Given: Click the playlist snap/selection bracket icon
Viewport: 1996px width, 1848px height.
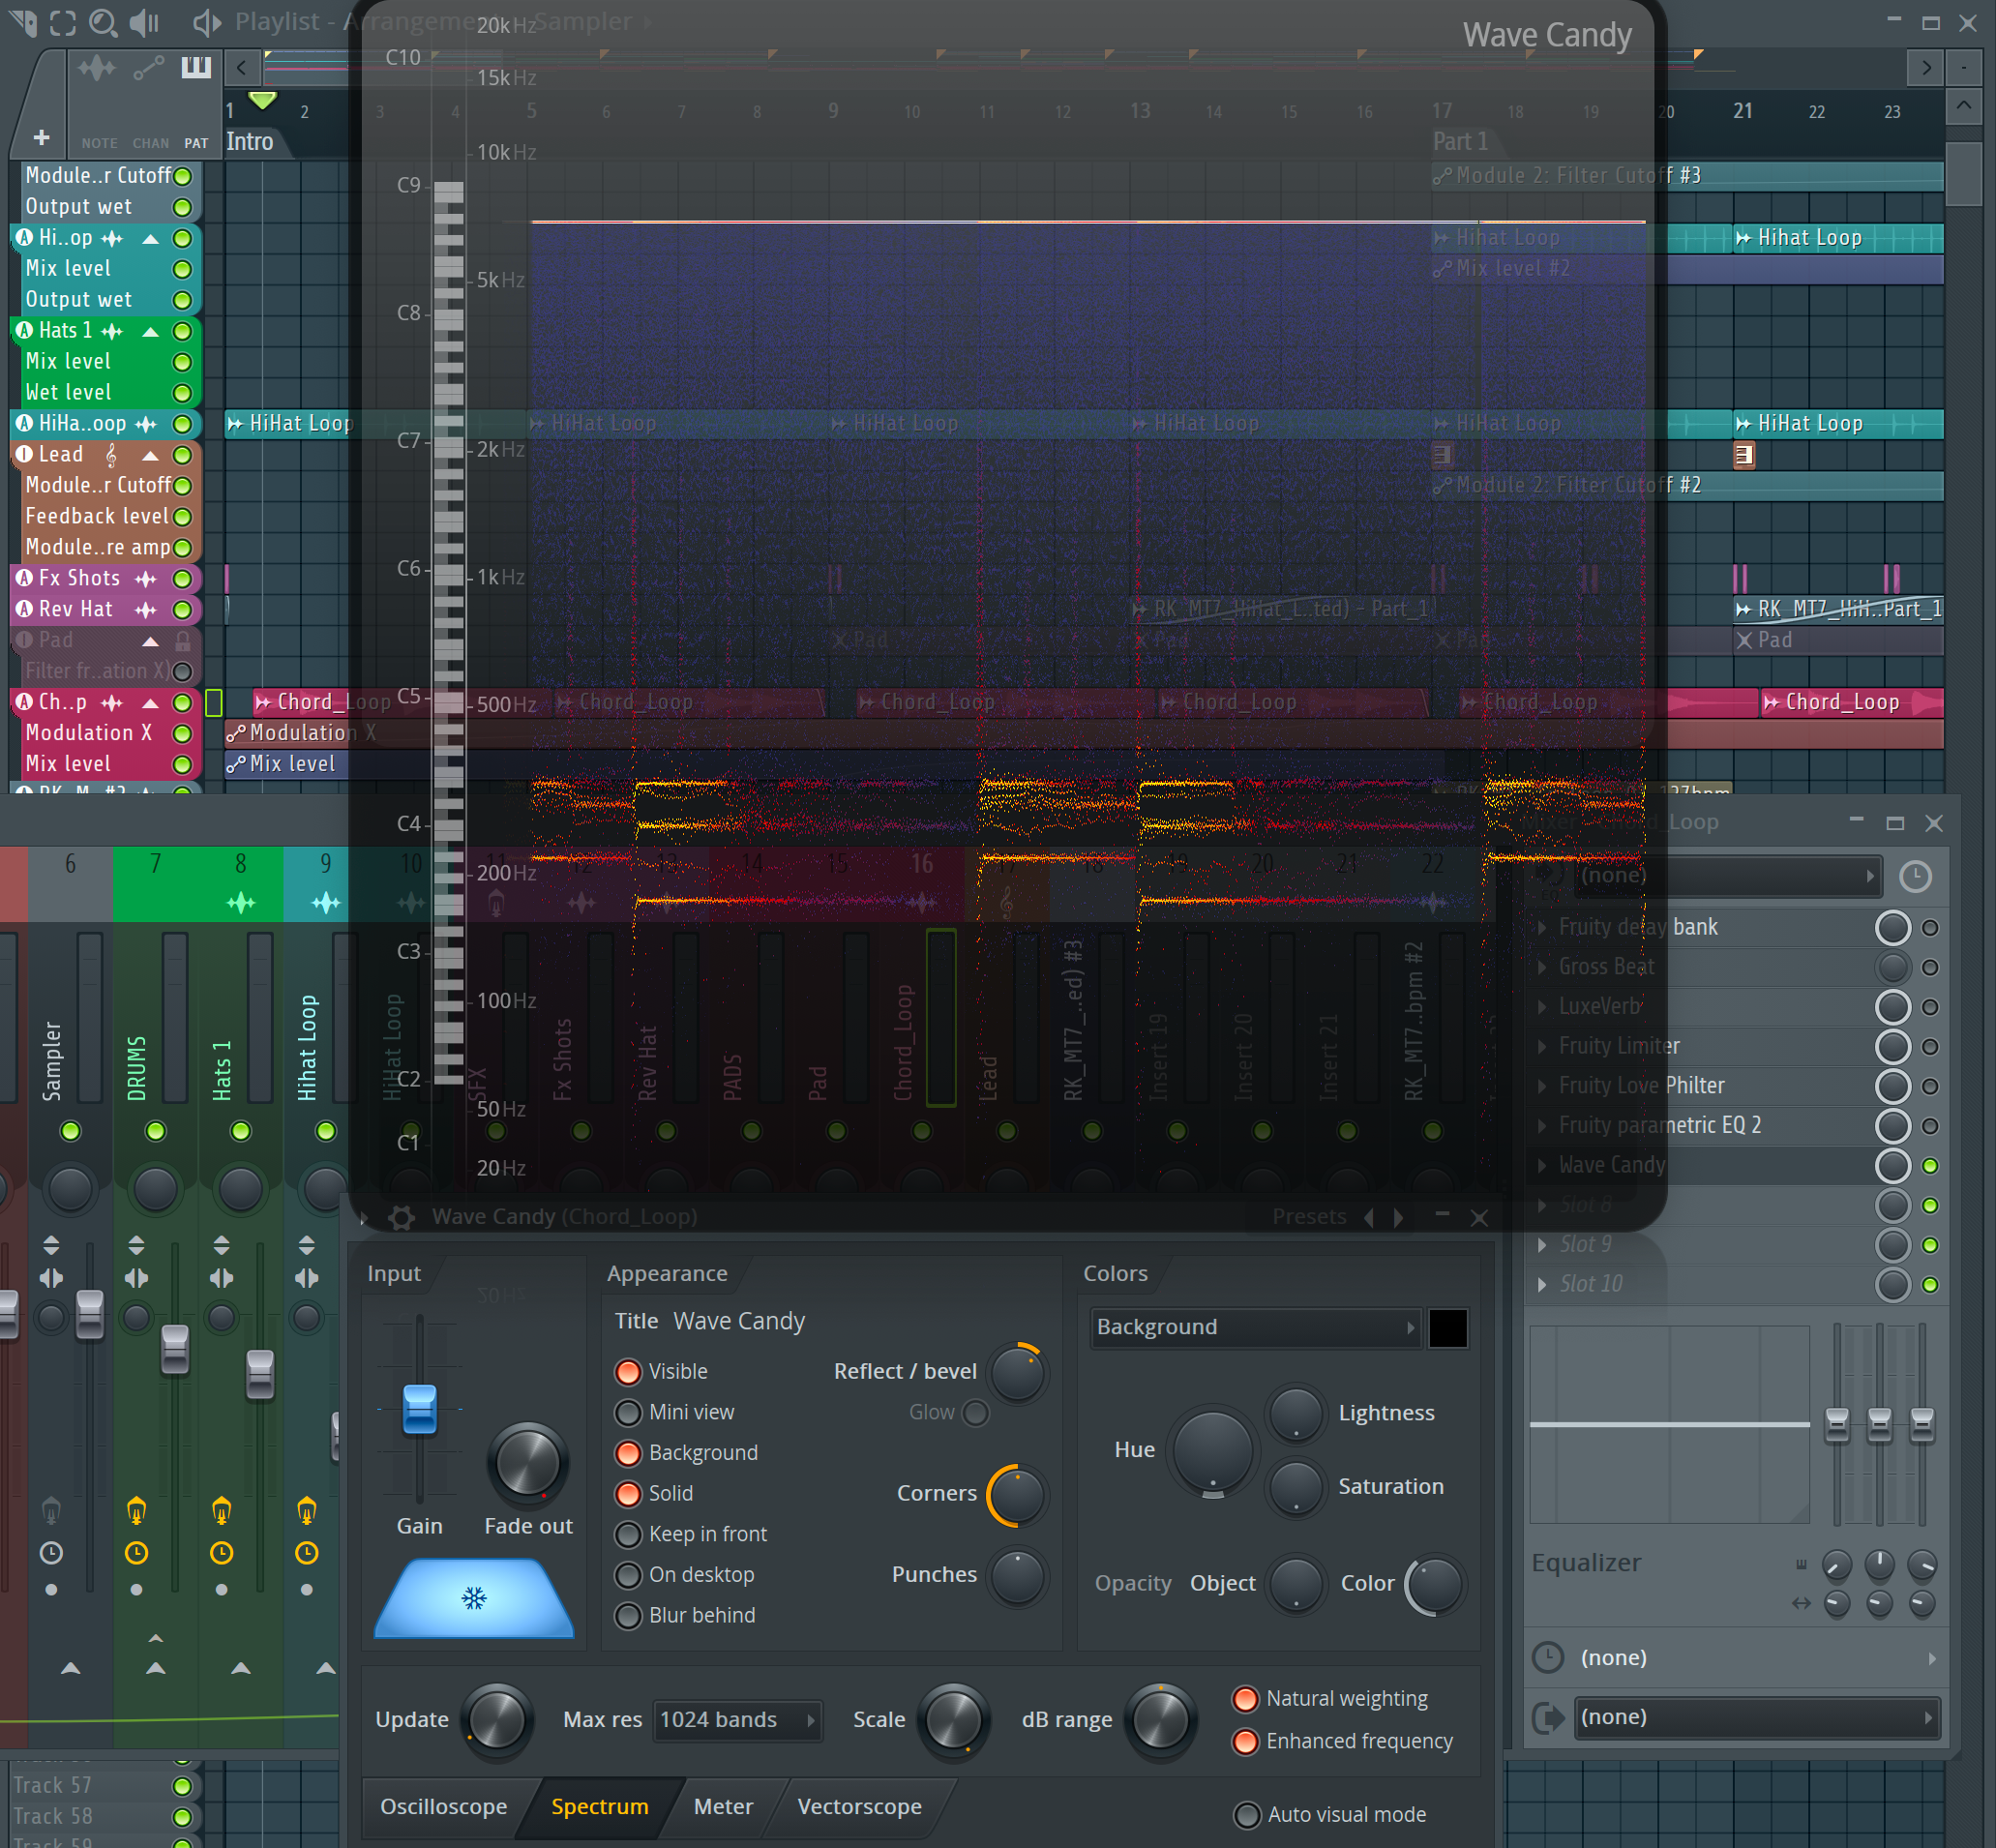Looking at the screenshot, I should [63, 21].
